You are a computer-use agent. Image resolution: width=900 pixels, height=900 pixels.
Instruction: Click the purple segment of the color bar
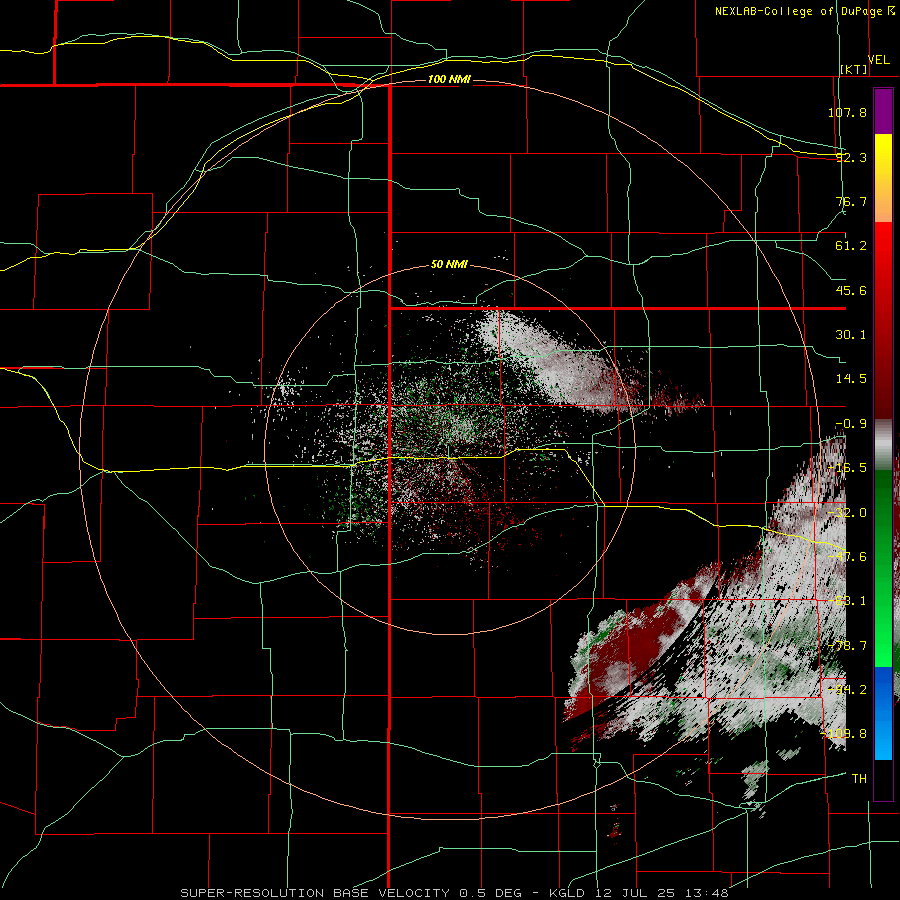point(883,111)
